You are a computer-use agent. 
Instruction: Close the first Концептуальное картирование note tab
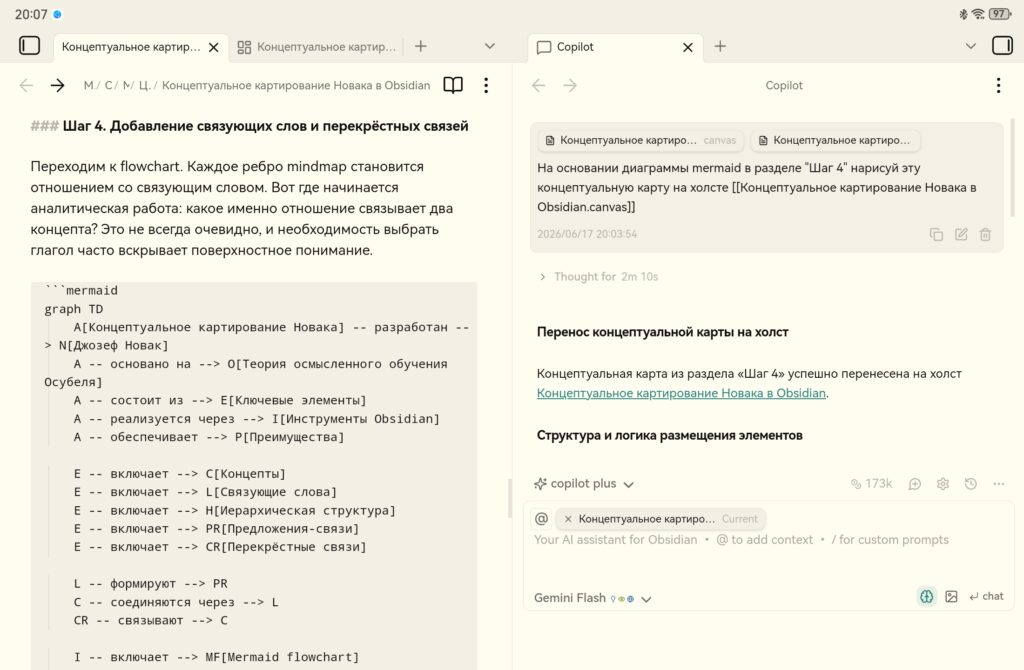coord(214,47)
